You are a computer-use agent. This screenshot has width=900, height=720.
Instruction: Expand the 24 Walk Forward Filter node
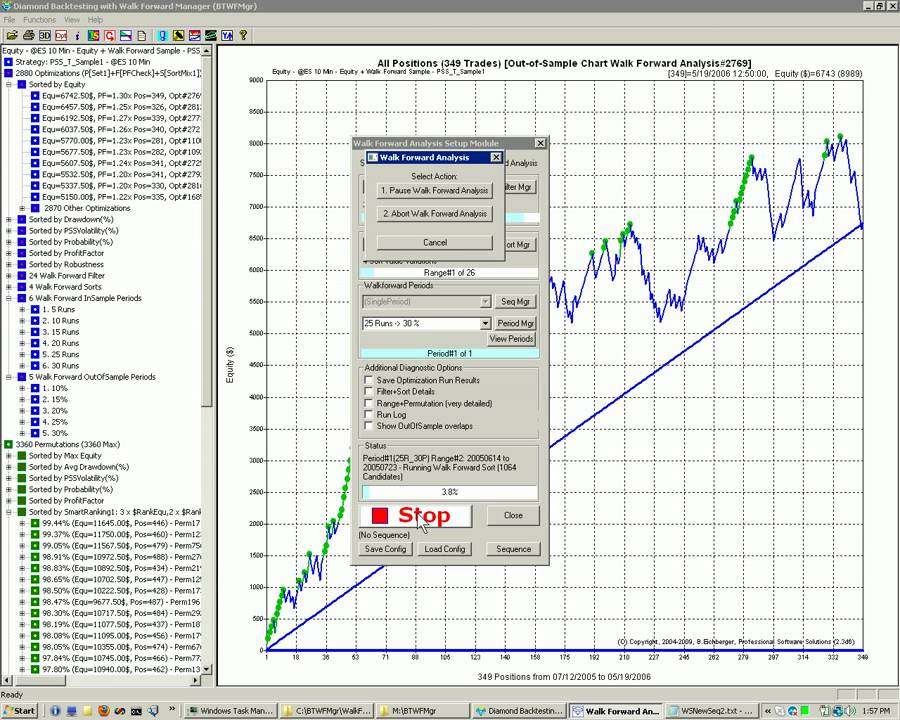tap(9, 276)
